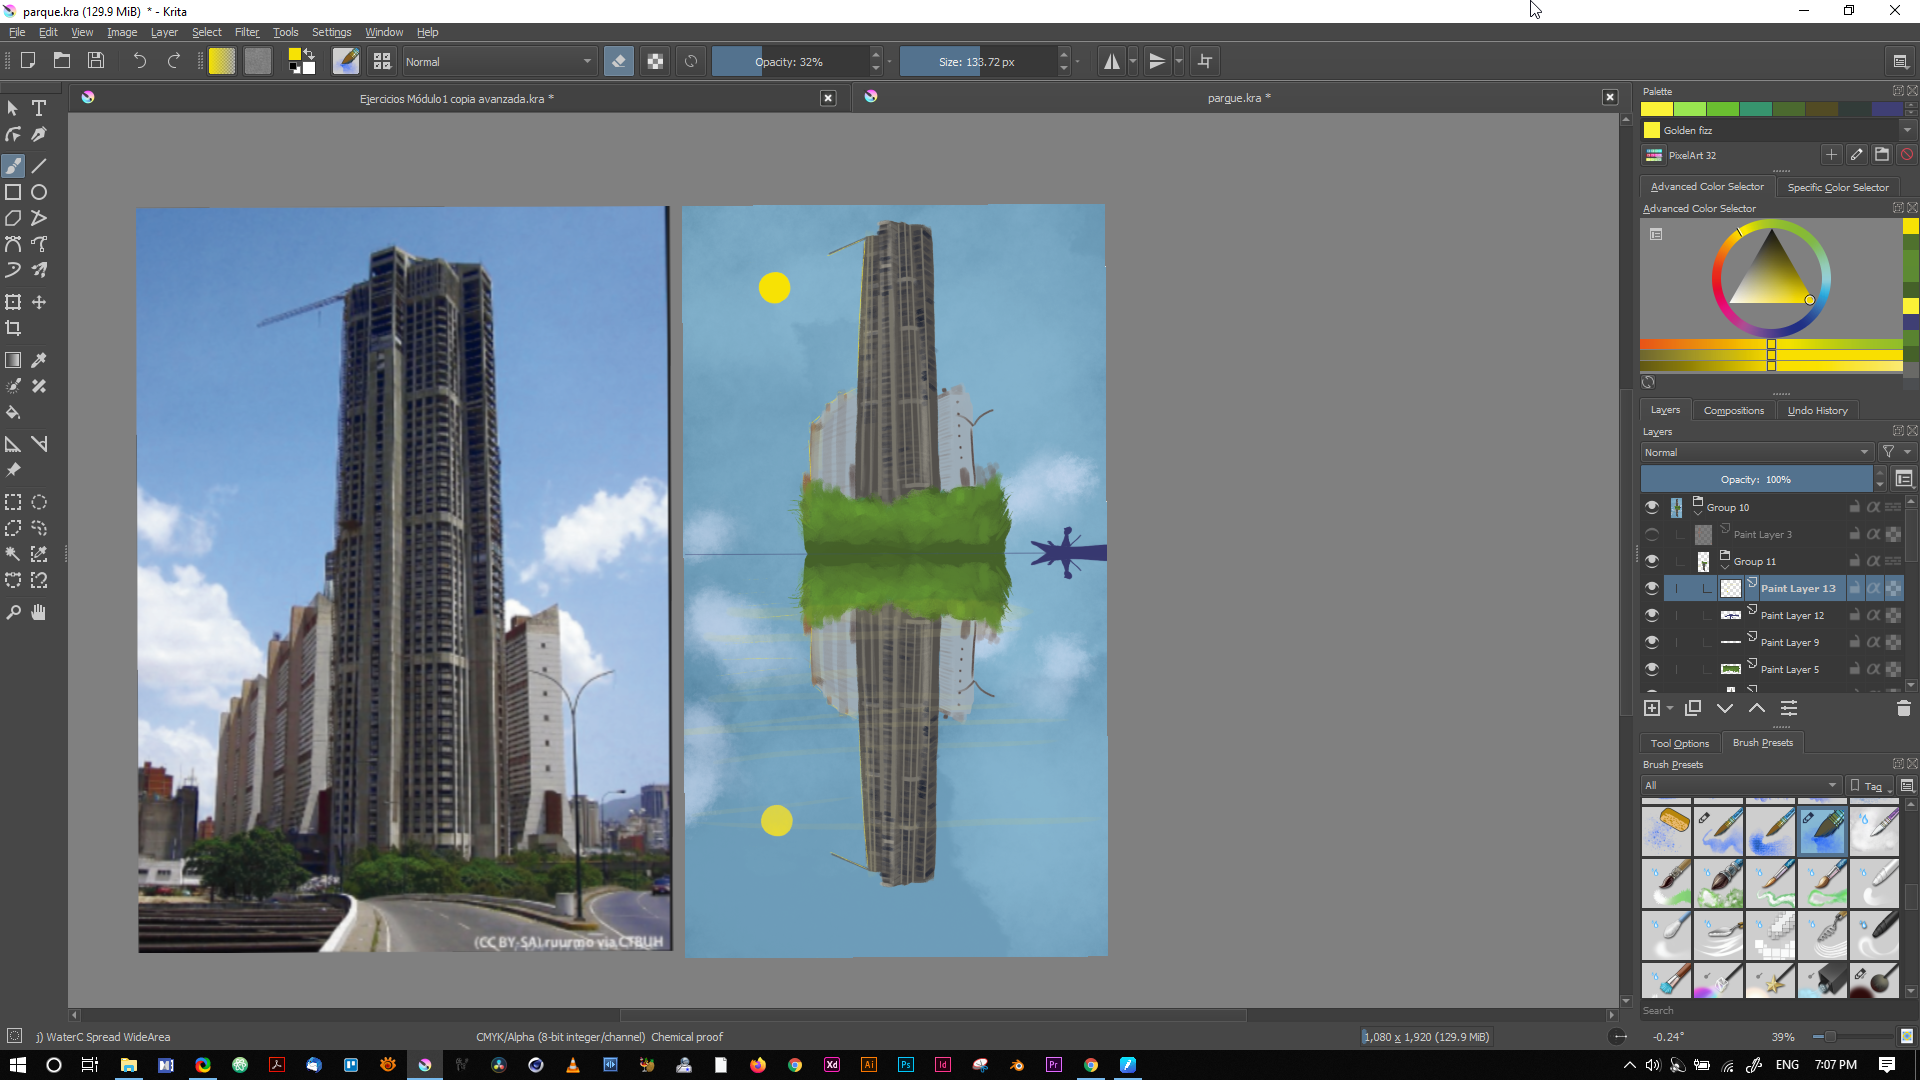
Task: Open the Filter menu
Action: point(247,32)
